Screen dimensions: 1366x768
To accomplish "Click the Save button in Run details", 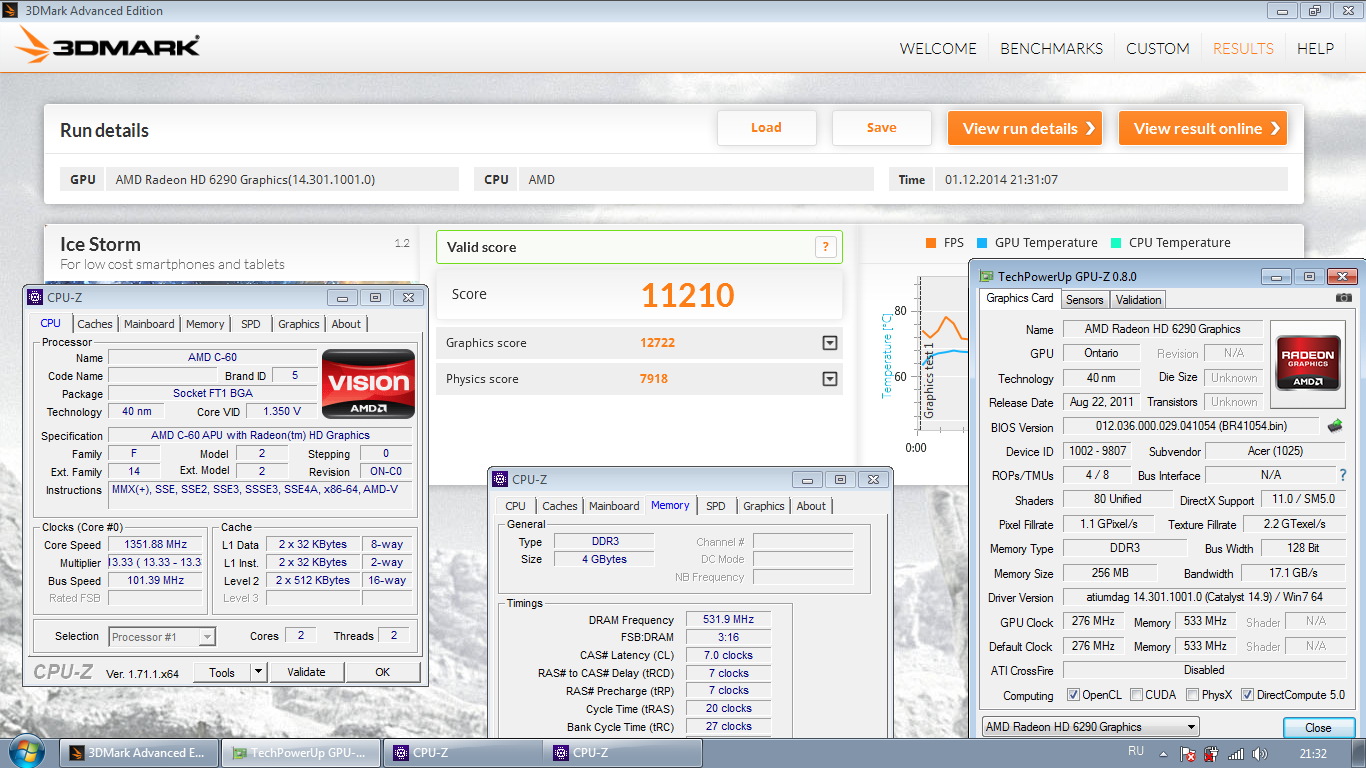I will tap(881, 128).
